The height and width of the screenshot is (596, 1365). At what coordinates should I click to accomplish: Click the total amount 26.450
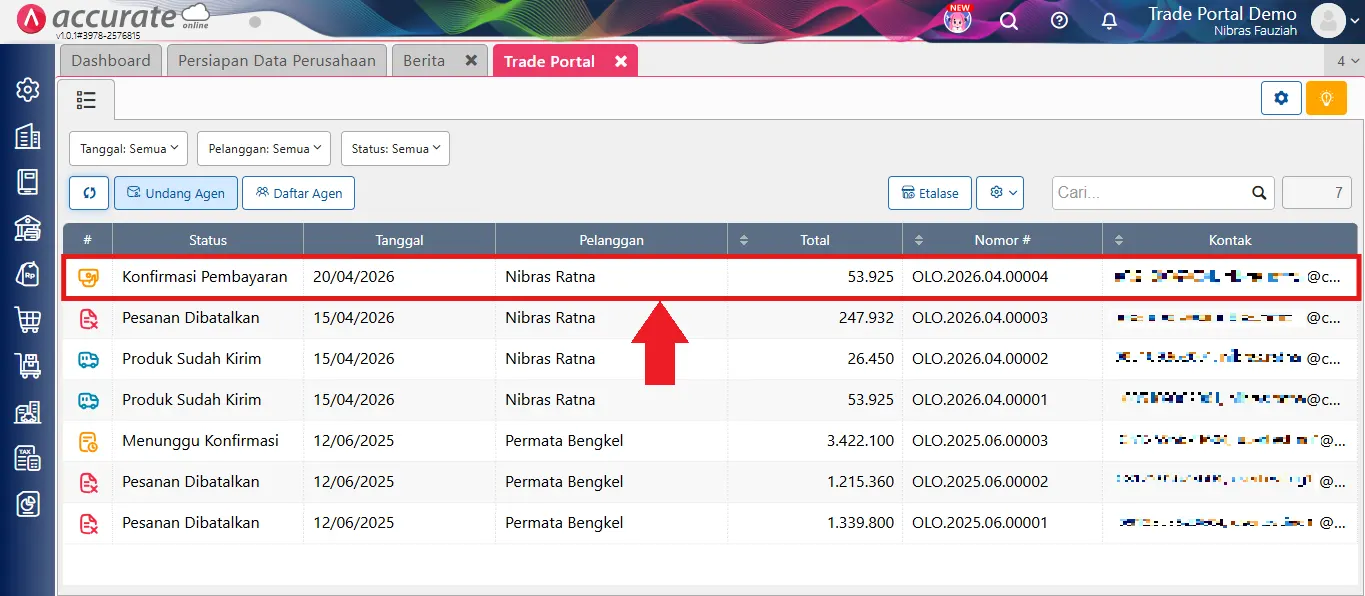click(x=871, y=359)
